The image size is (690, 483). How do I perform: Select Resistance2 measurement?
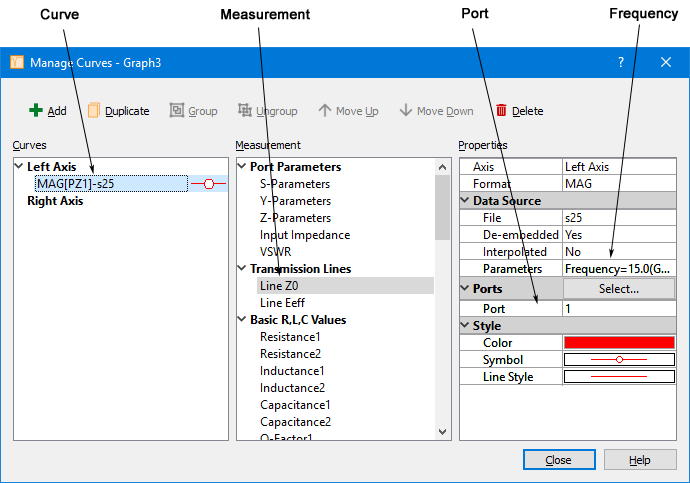290,354
